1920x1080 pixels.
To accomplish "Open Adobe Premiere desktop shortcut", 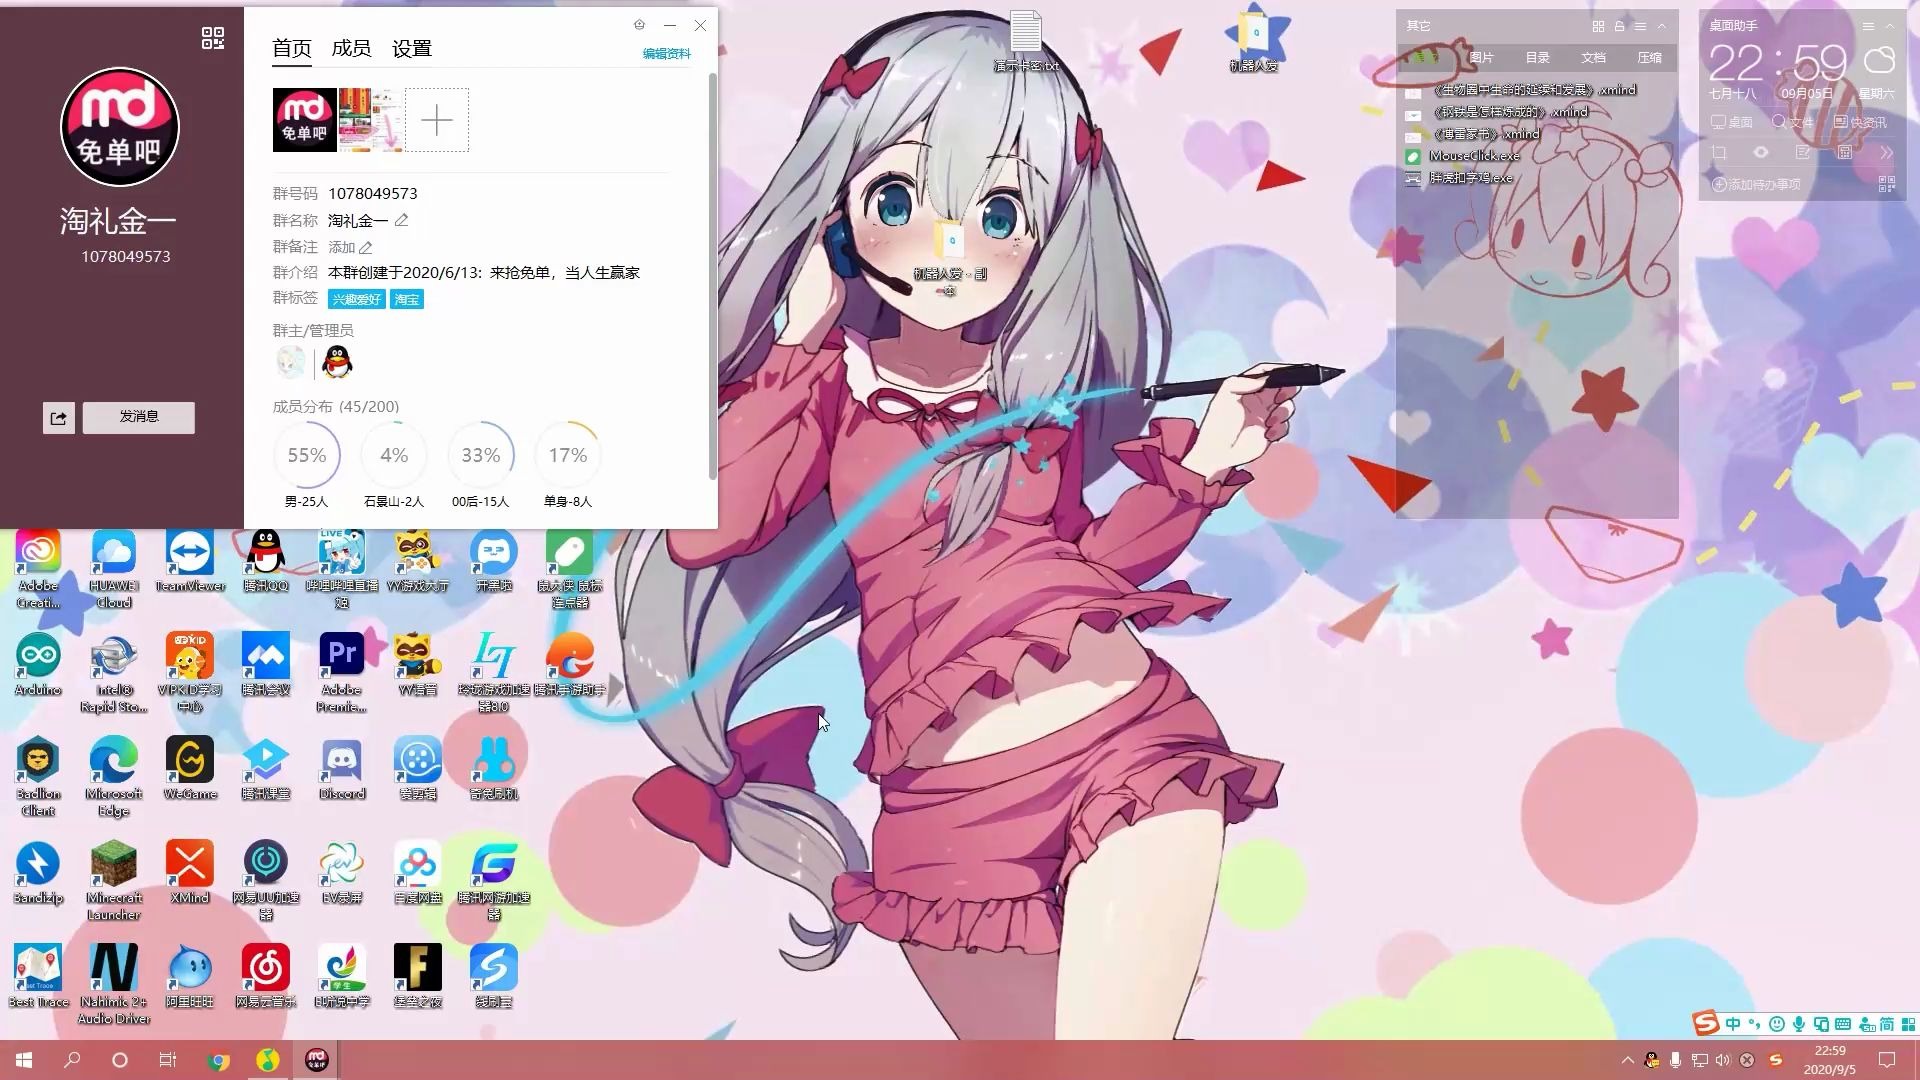I will (x=342, y=672).
